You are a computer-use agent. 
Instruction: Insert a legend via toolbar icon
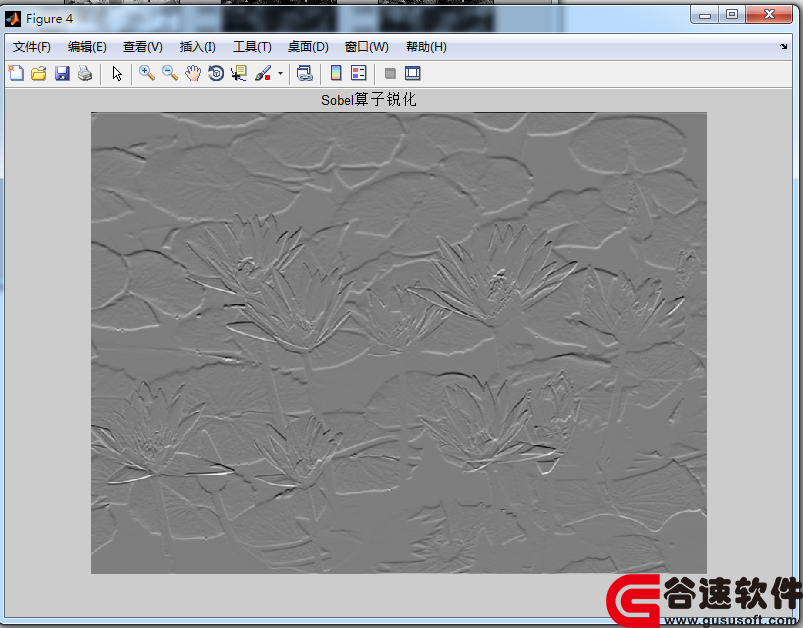click(x=359, y=73)
